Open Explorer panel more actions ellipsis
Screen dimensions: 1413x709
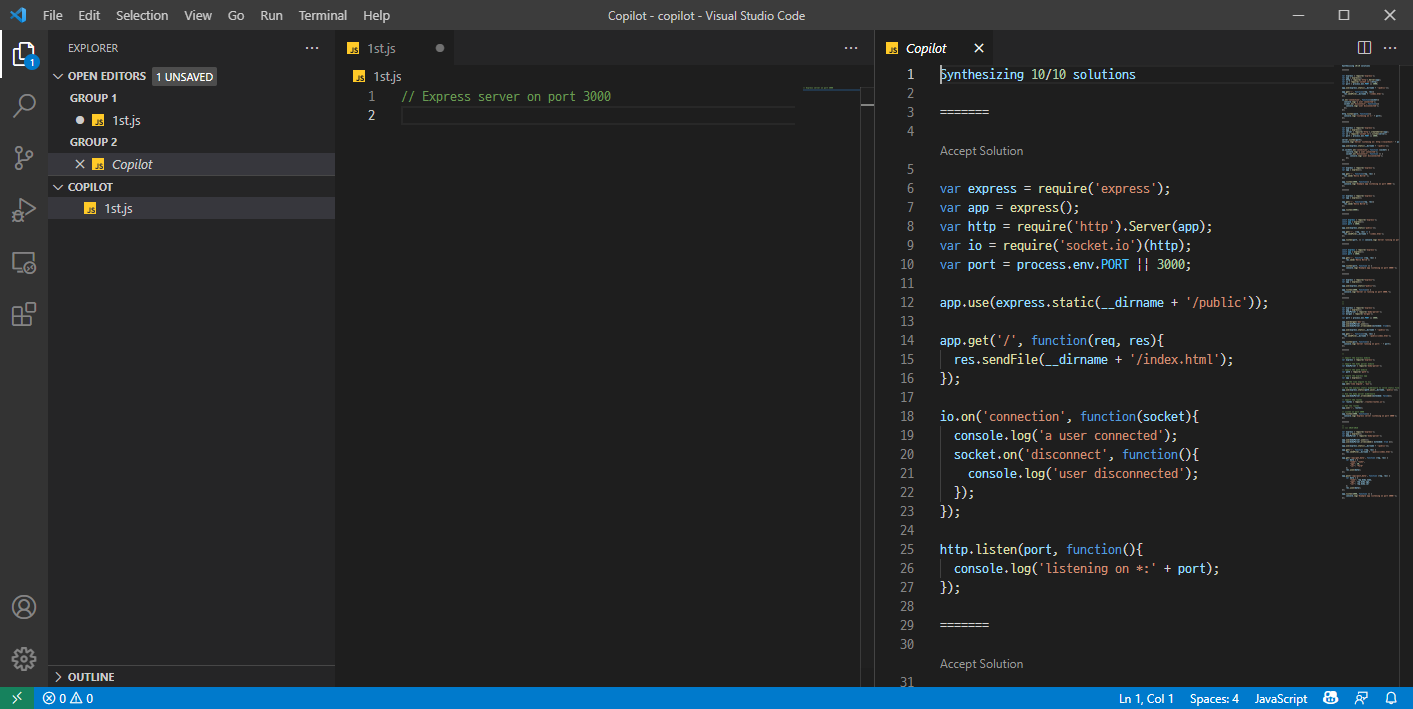tap(312, 48)
